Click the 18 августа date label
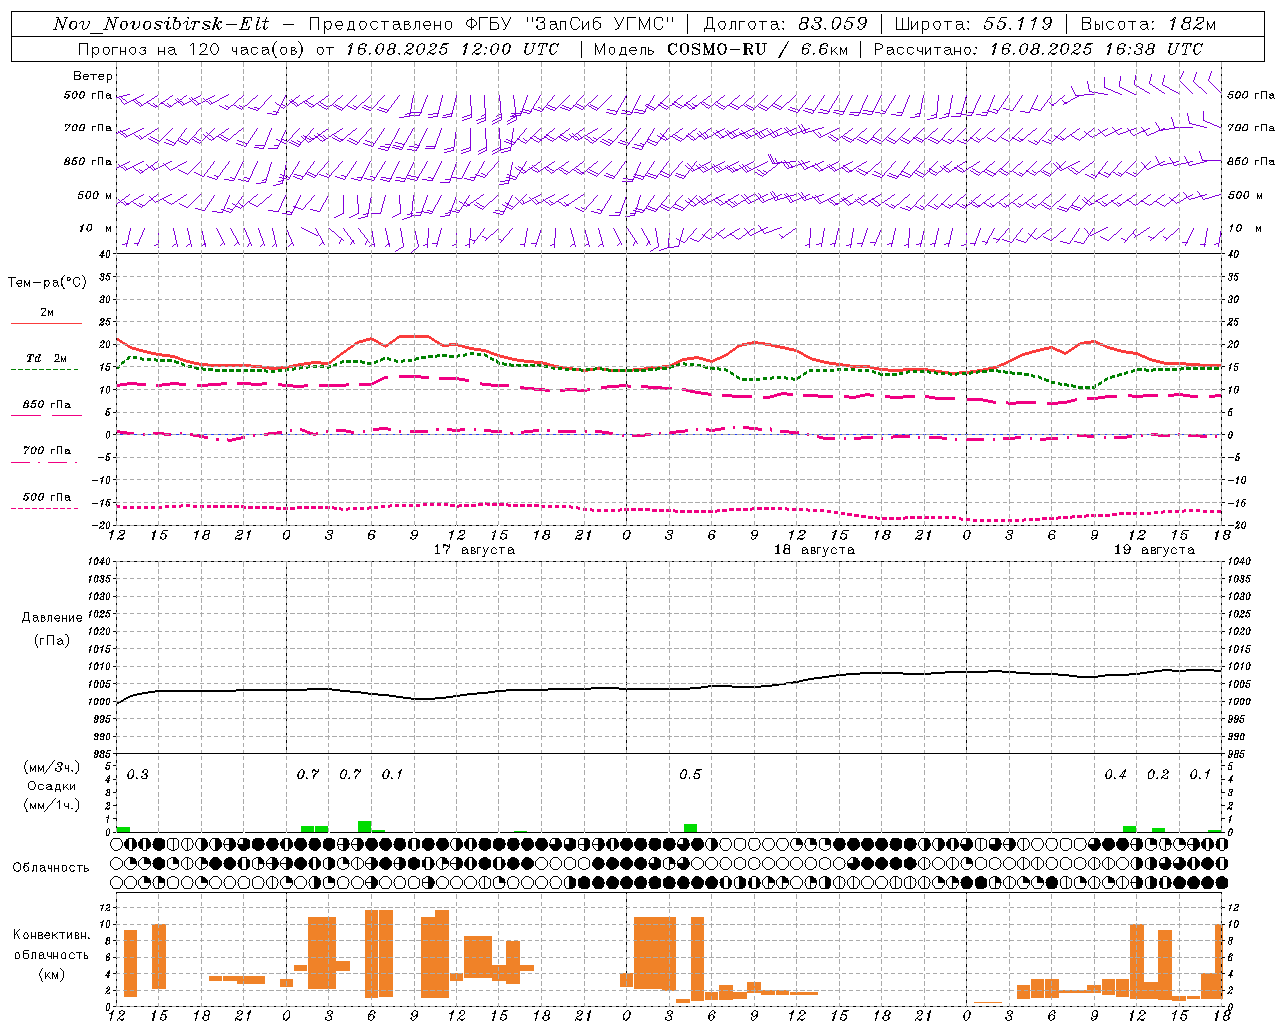 click(x=814, y=550)
